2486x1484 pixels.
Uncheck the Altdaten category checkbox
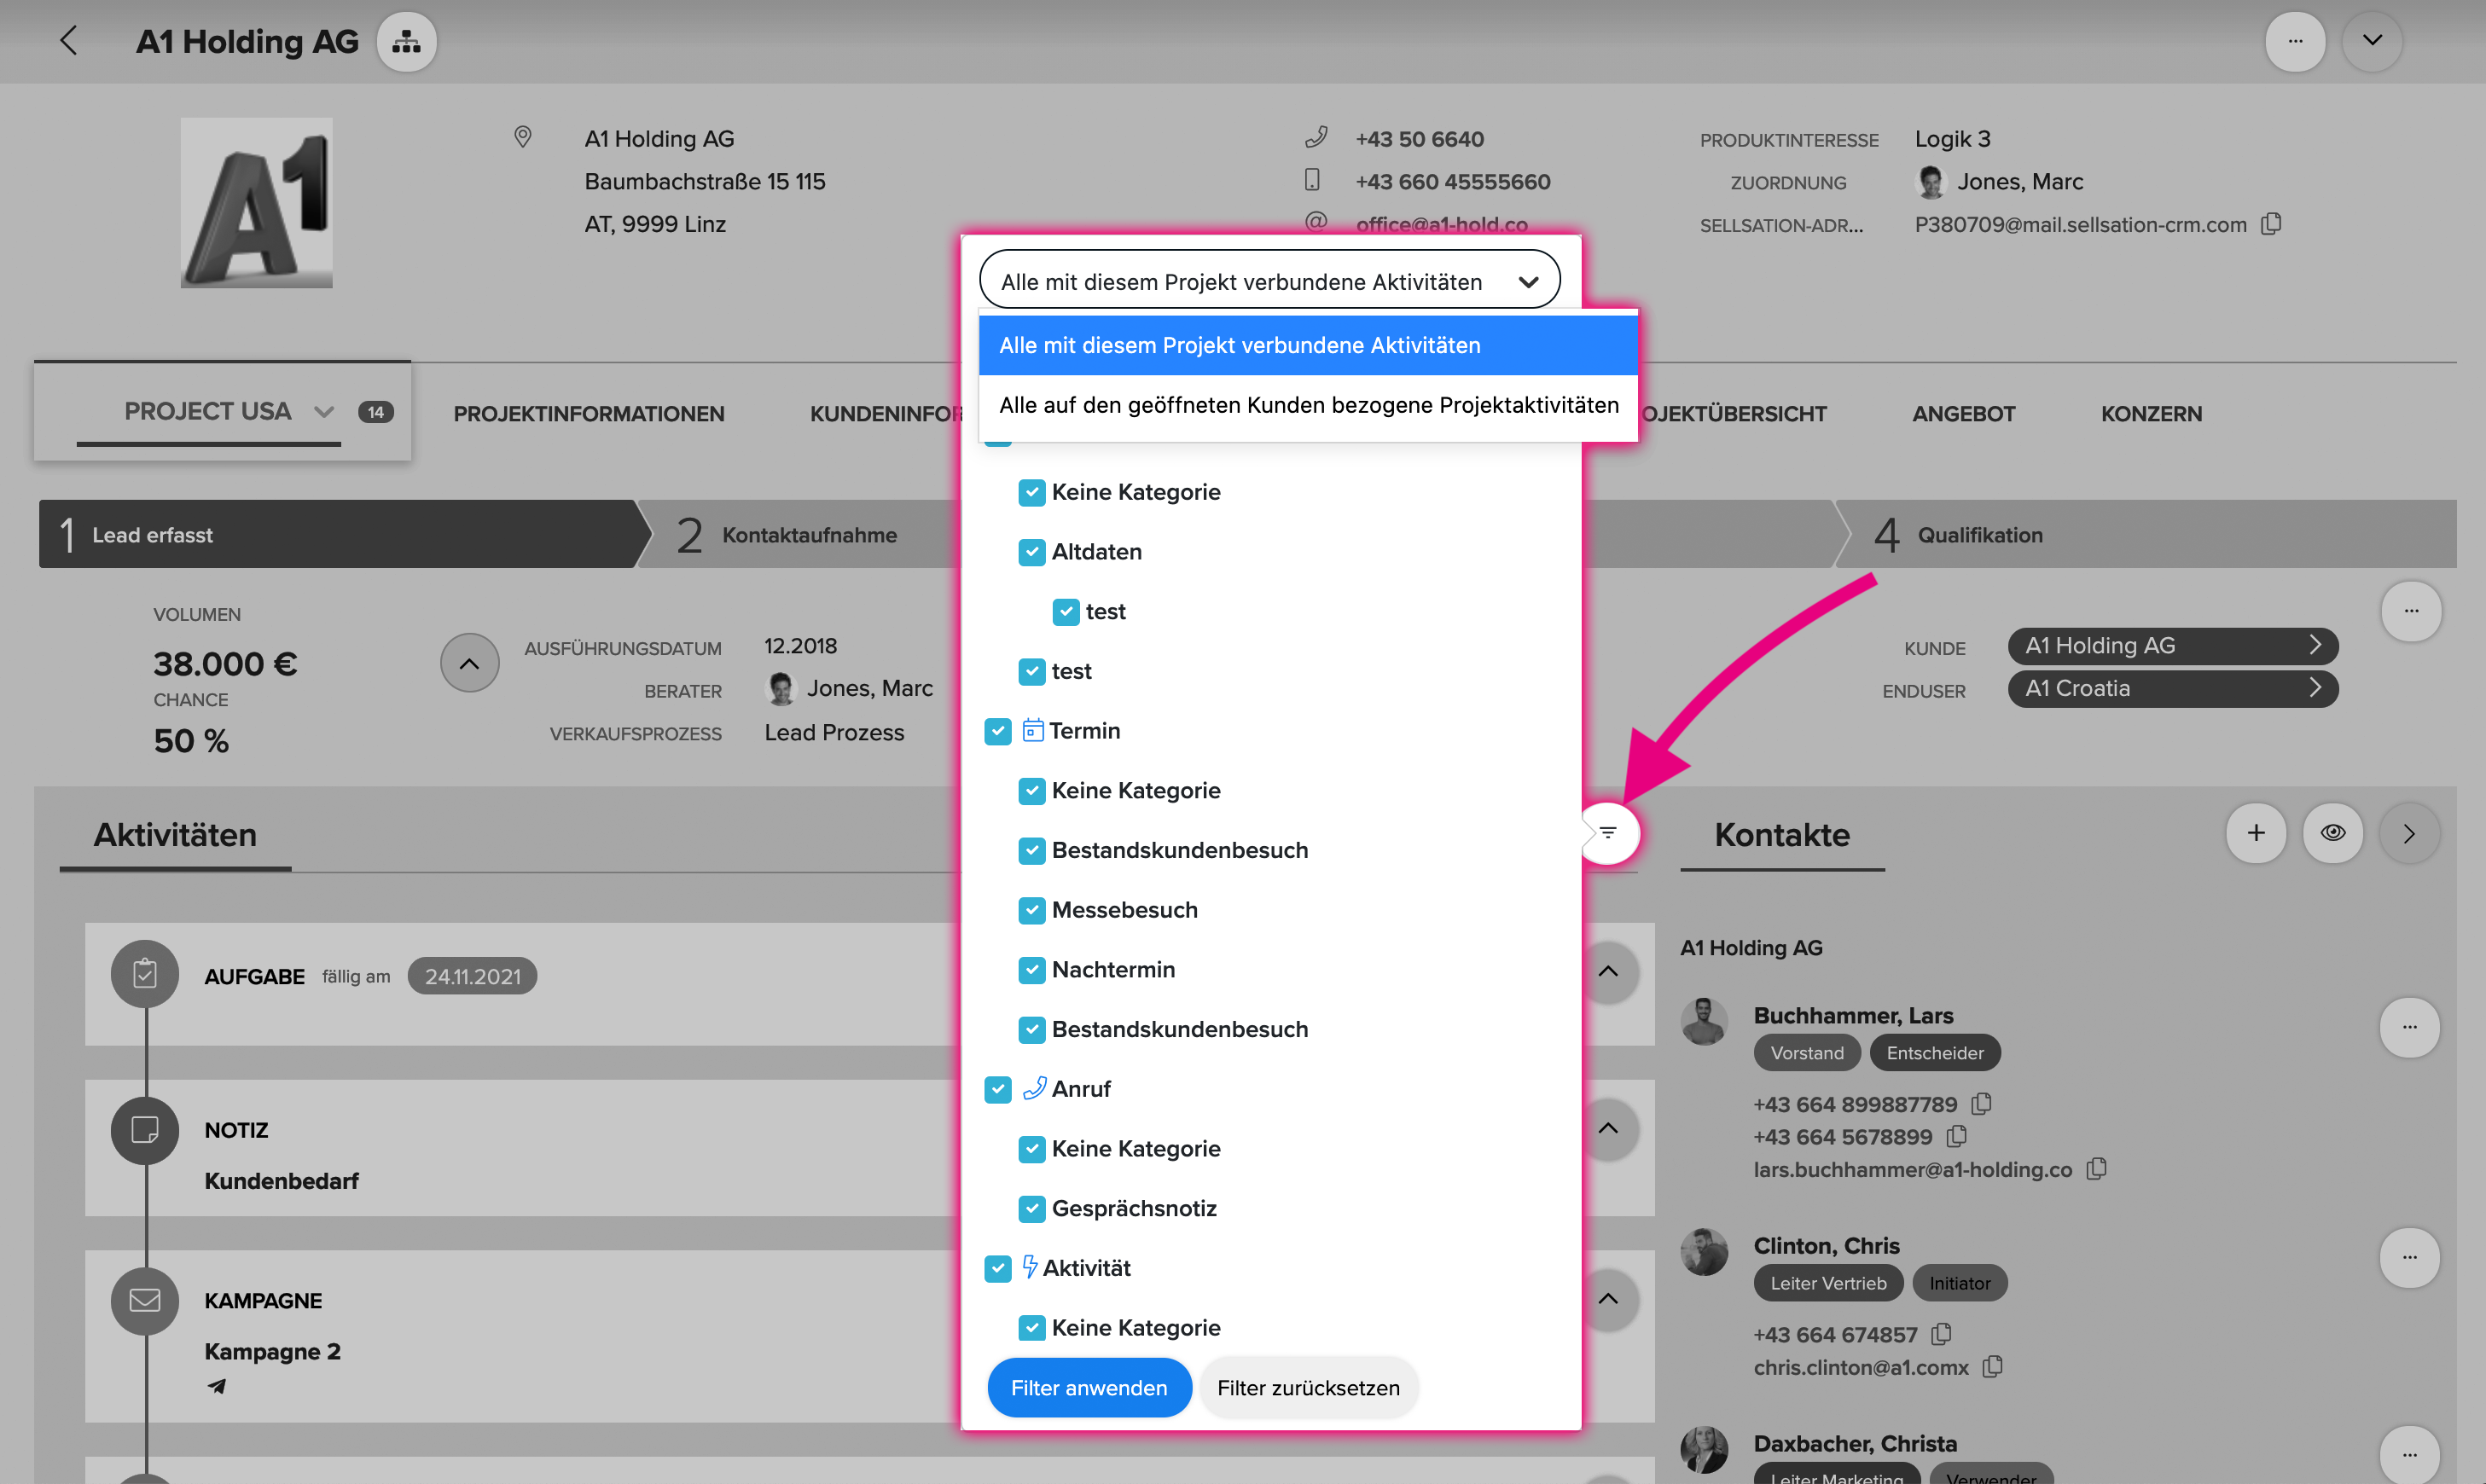(1031, 552)
